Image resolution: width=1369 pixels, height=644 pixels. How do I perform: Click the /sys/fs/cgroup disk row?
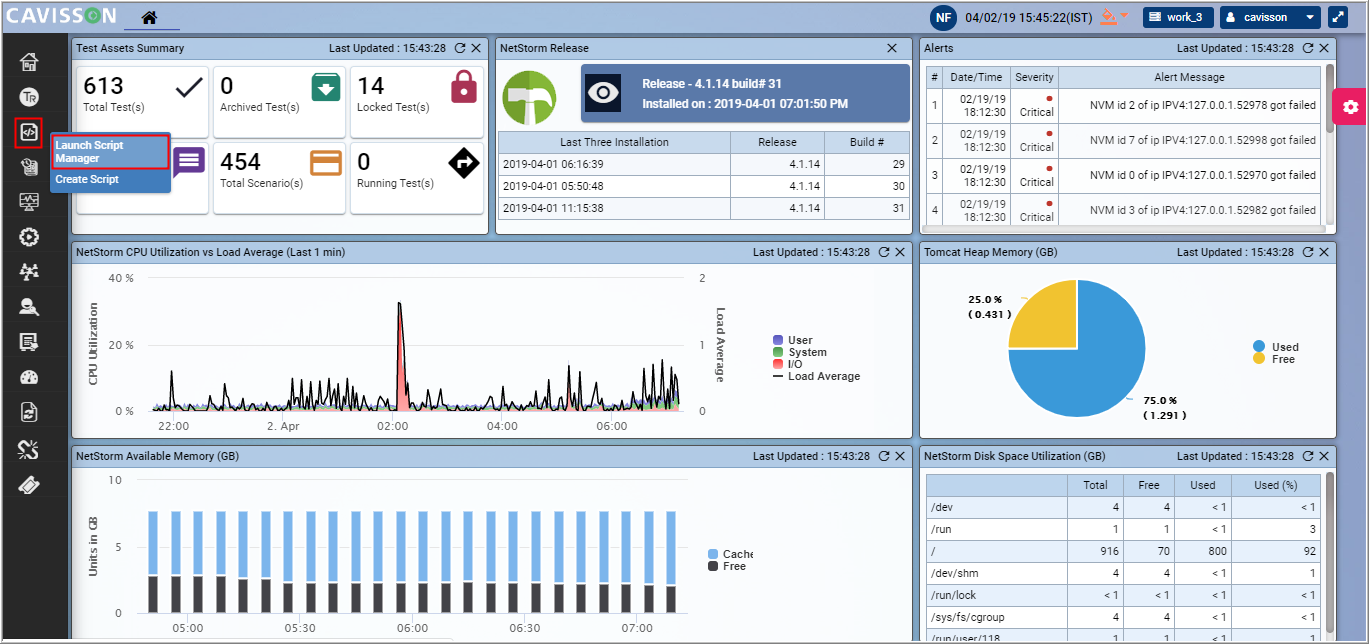click(1123, 617)
